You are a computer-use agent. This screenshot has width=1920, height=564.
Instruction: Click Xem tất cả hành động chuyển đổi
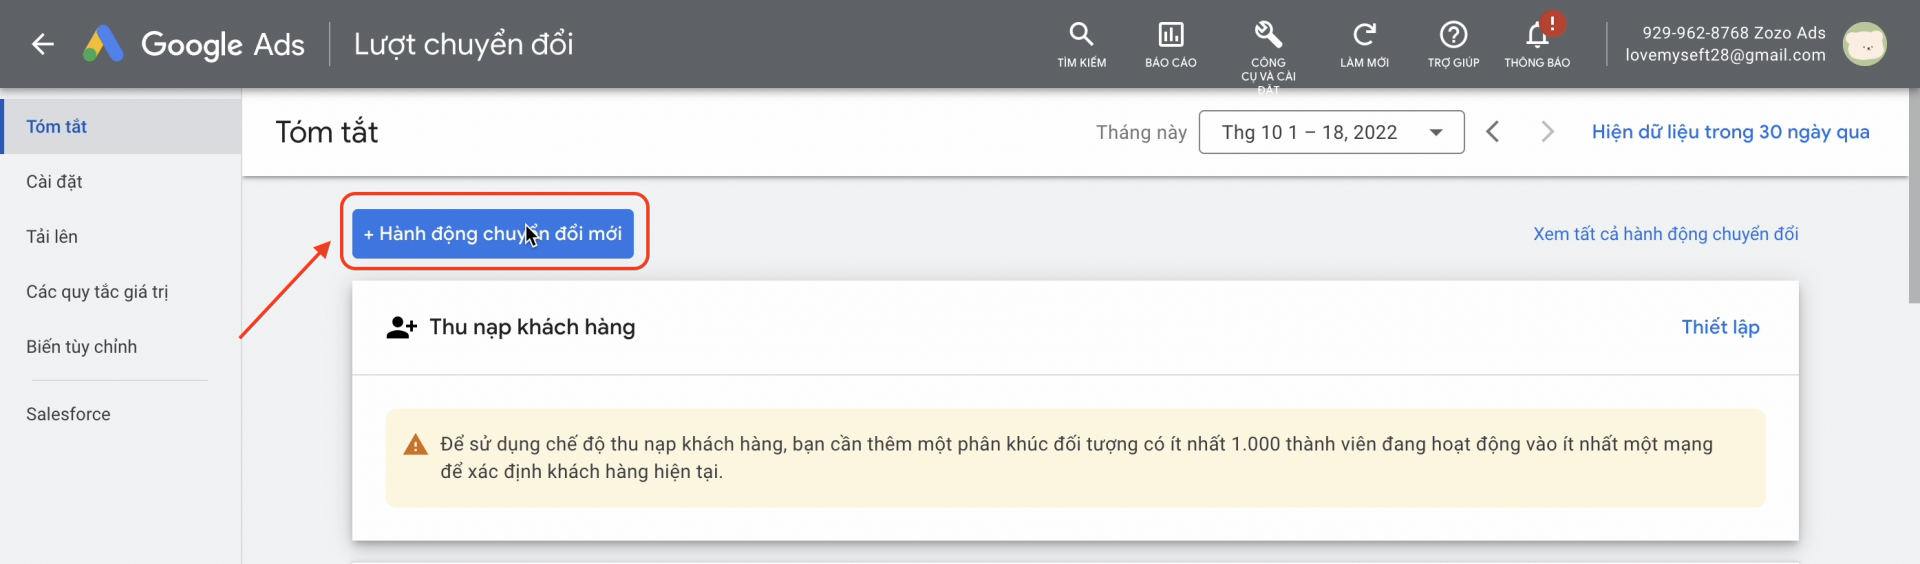(x=1665, y=234)
